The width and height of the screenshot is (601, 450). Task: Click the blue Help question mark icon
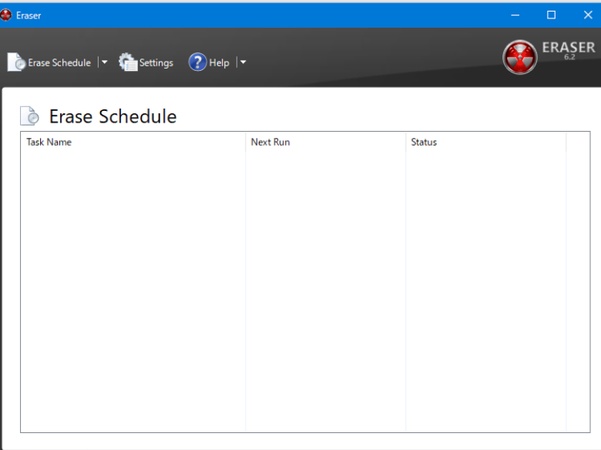click(x=197, y=62)
